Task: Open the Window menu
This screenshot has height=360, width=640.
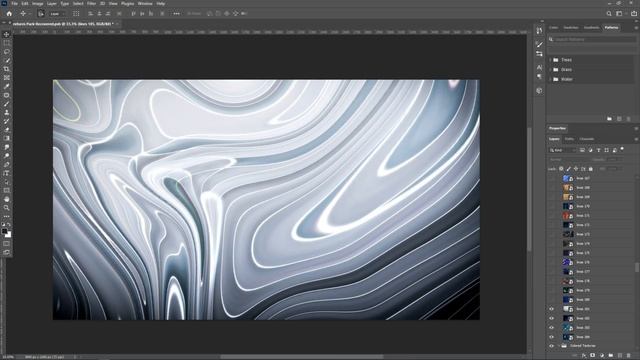Action: [x=145, y=3]
